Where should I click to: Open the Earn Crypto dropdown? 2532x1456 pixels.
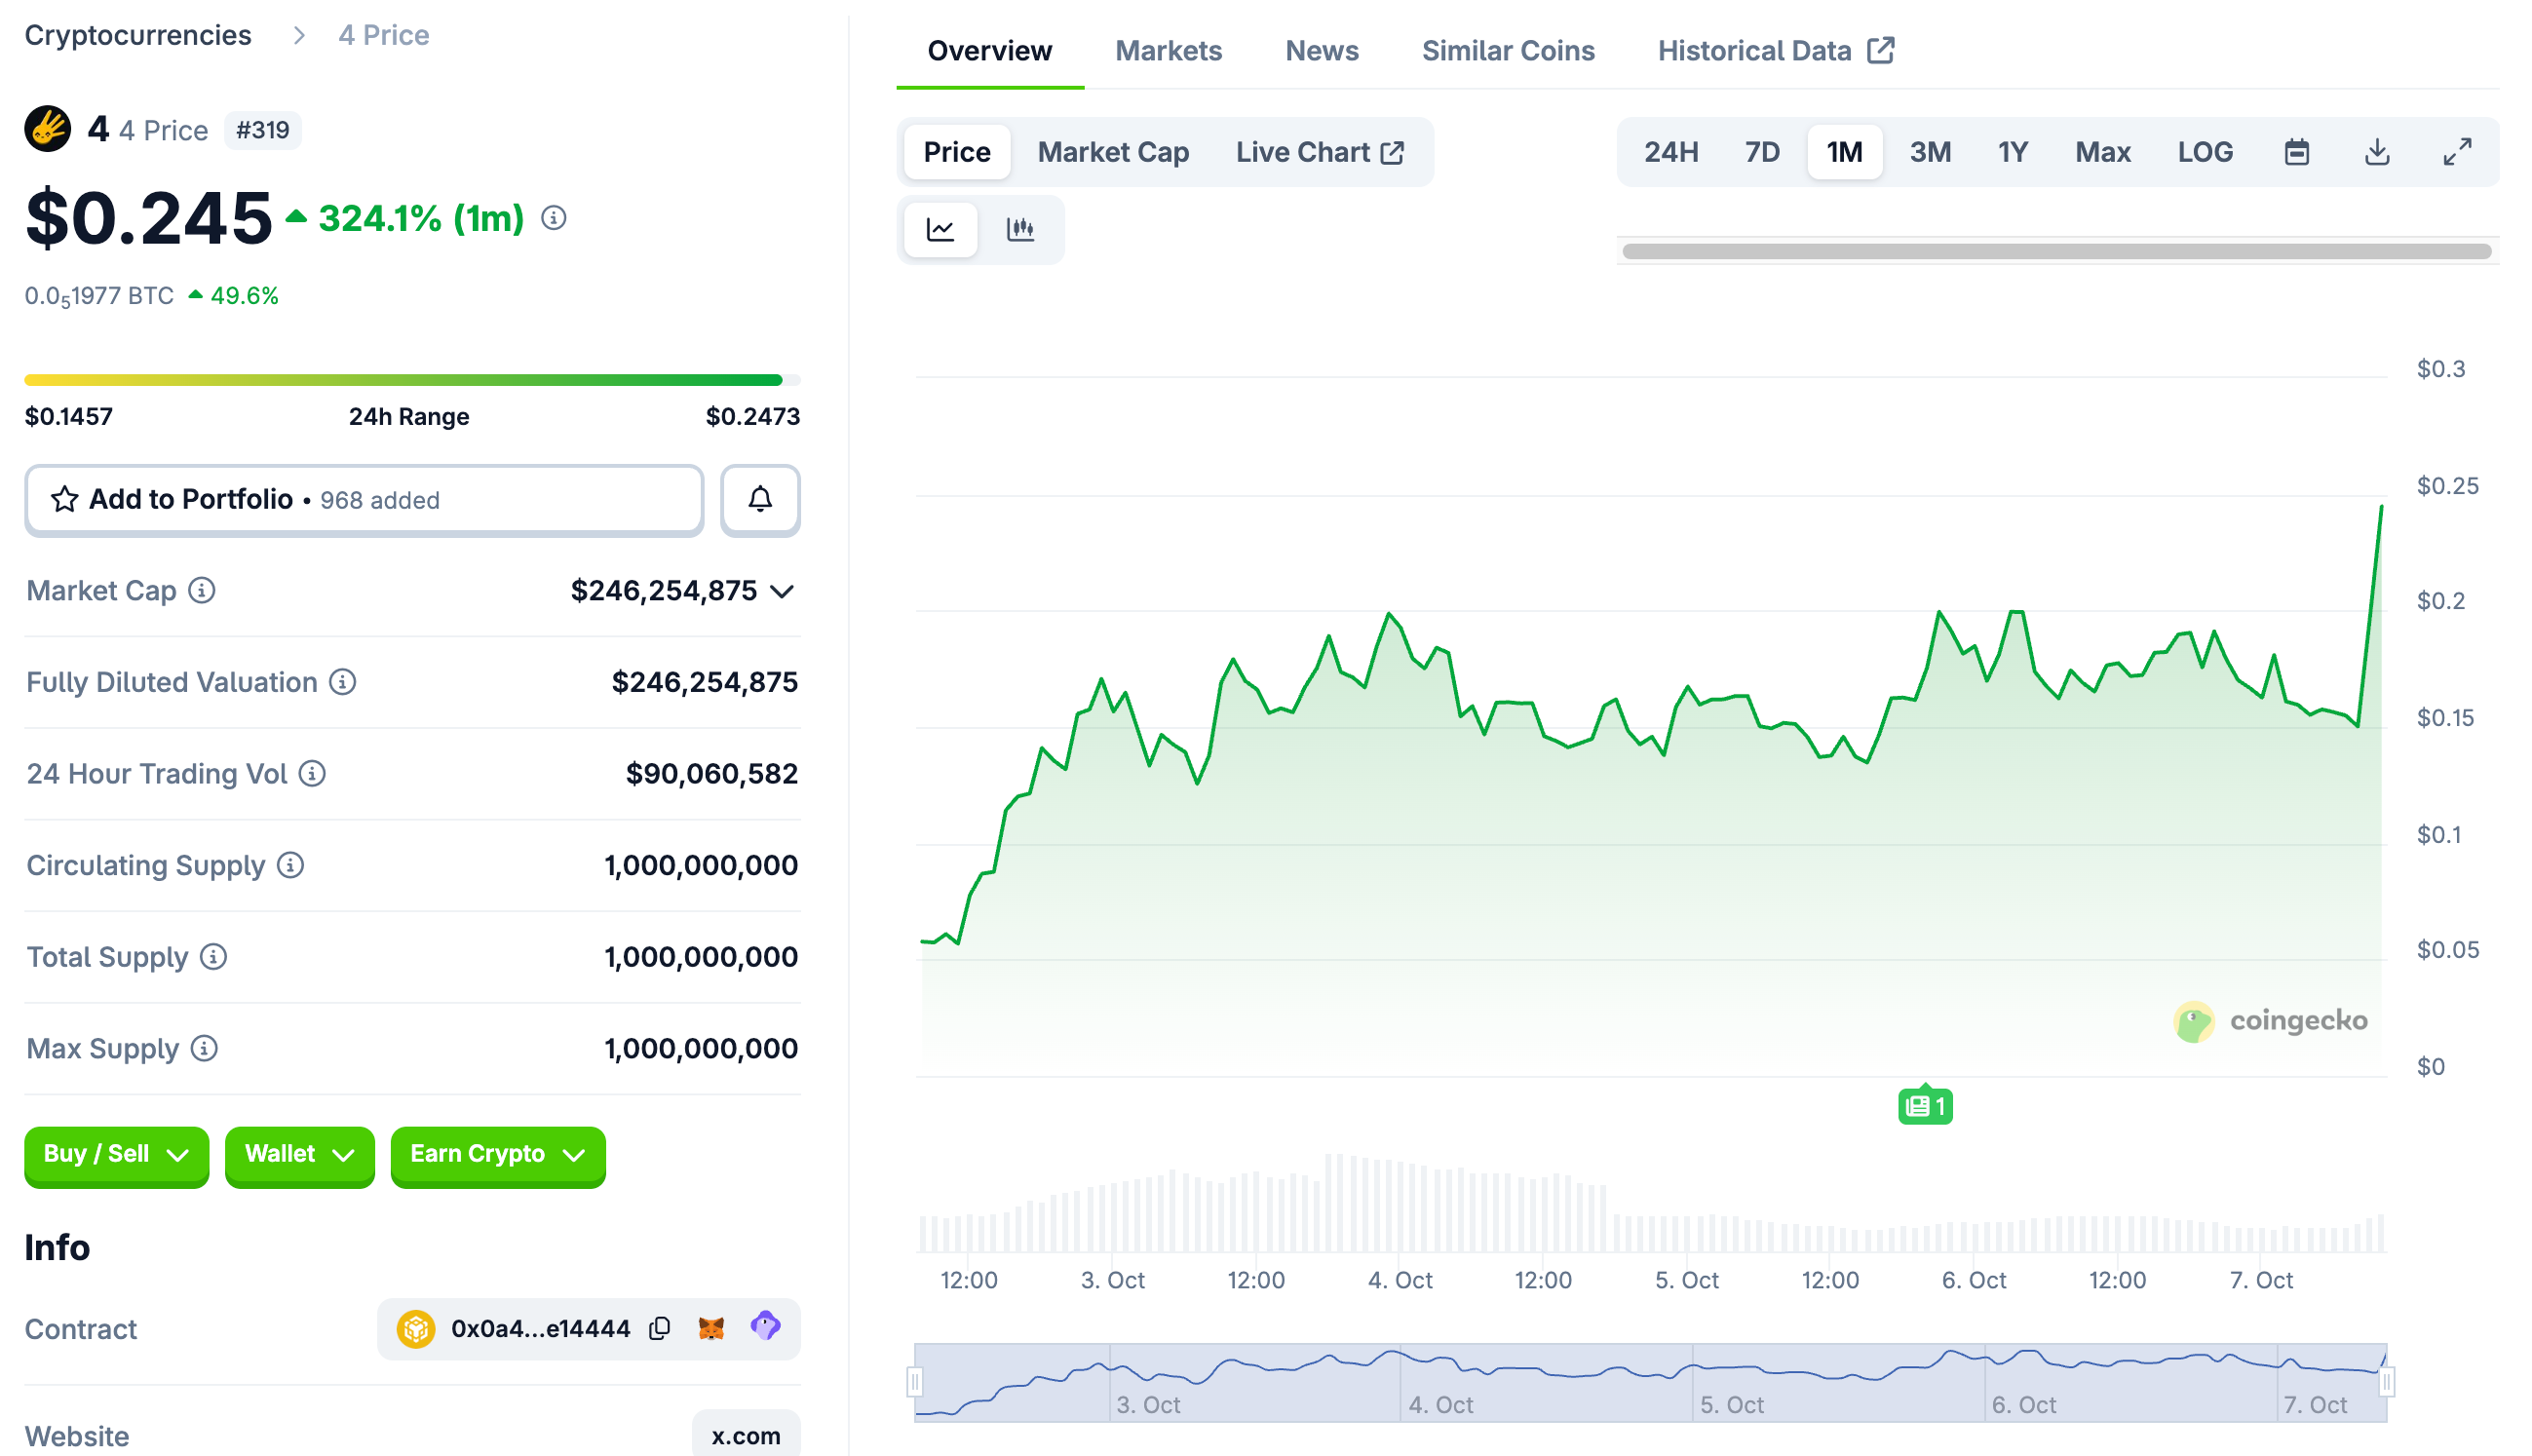pyautogui.click(x=497, y=1154)
